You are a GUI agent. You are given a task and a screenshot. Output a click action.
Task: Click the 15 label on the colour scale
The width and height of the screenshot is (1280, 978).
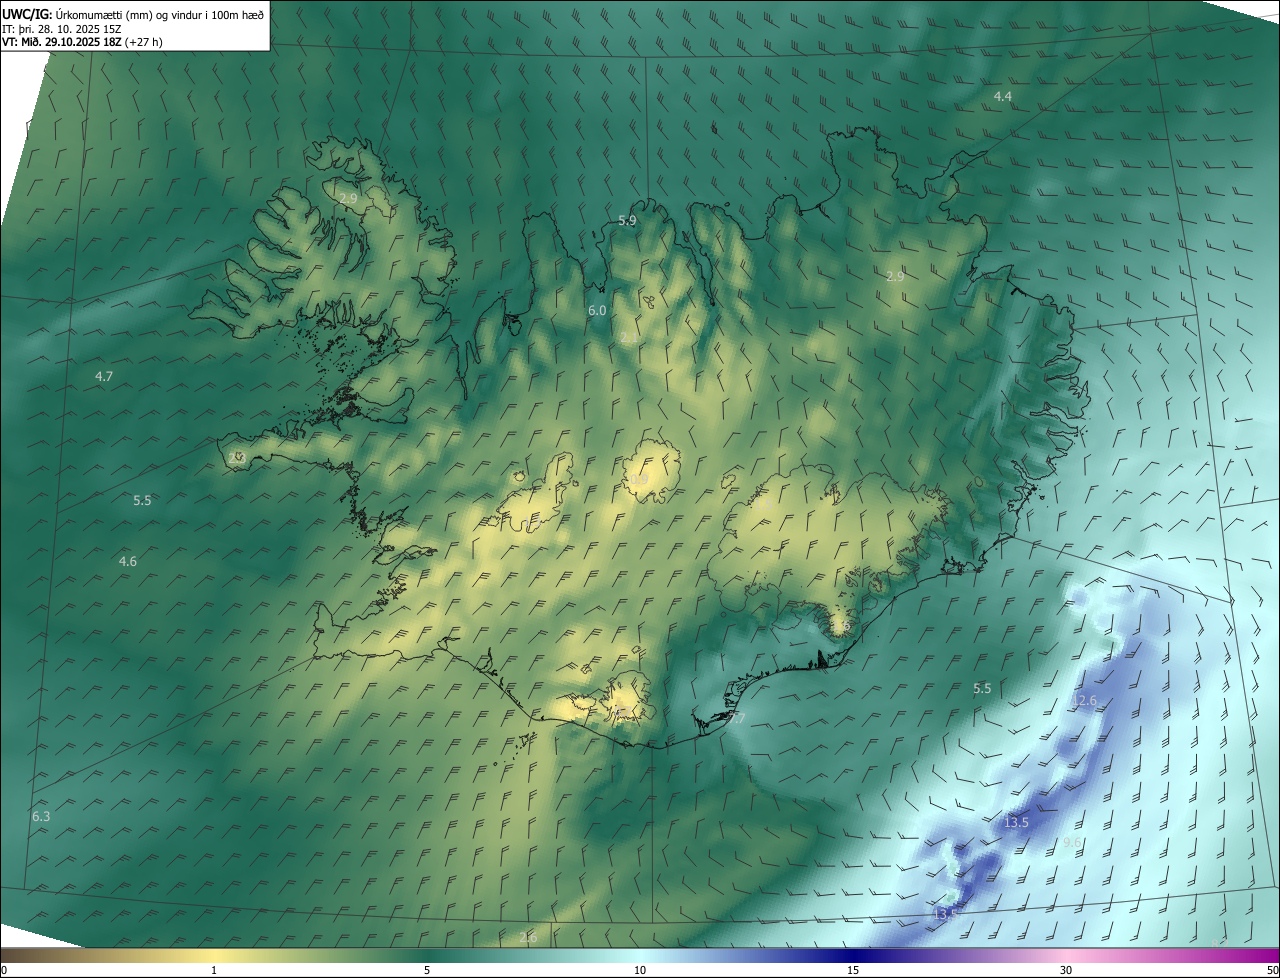click(x=853, y=970)
